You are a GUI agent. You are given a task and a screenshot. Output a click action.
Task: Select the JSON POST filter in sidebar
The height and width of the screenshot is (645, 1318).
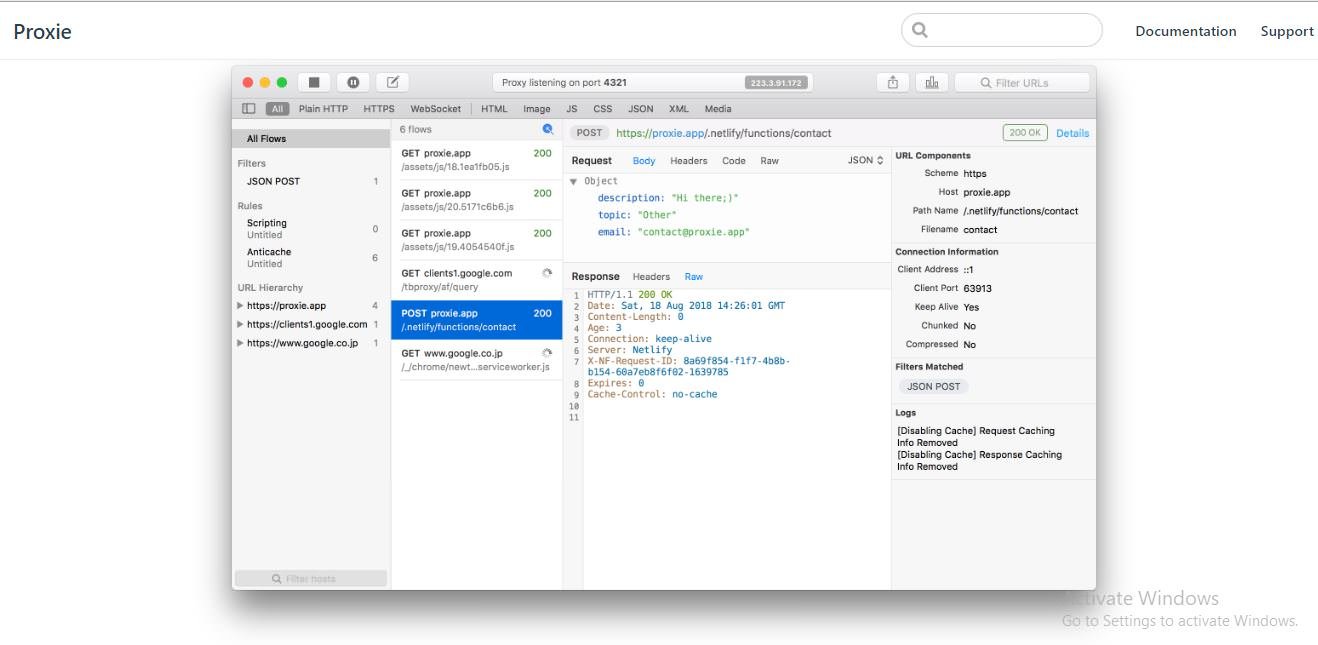coord(311,181)
